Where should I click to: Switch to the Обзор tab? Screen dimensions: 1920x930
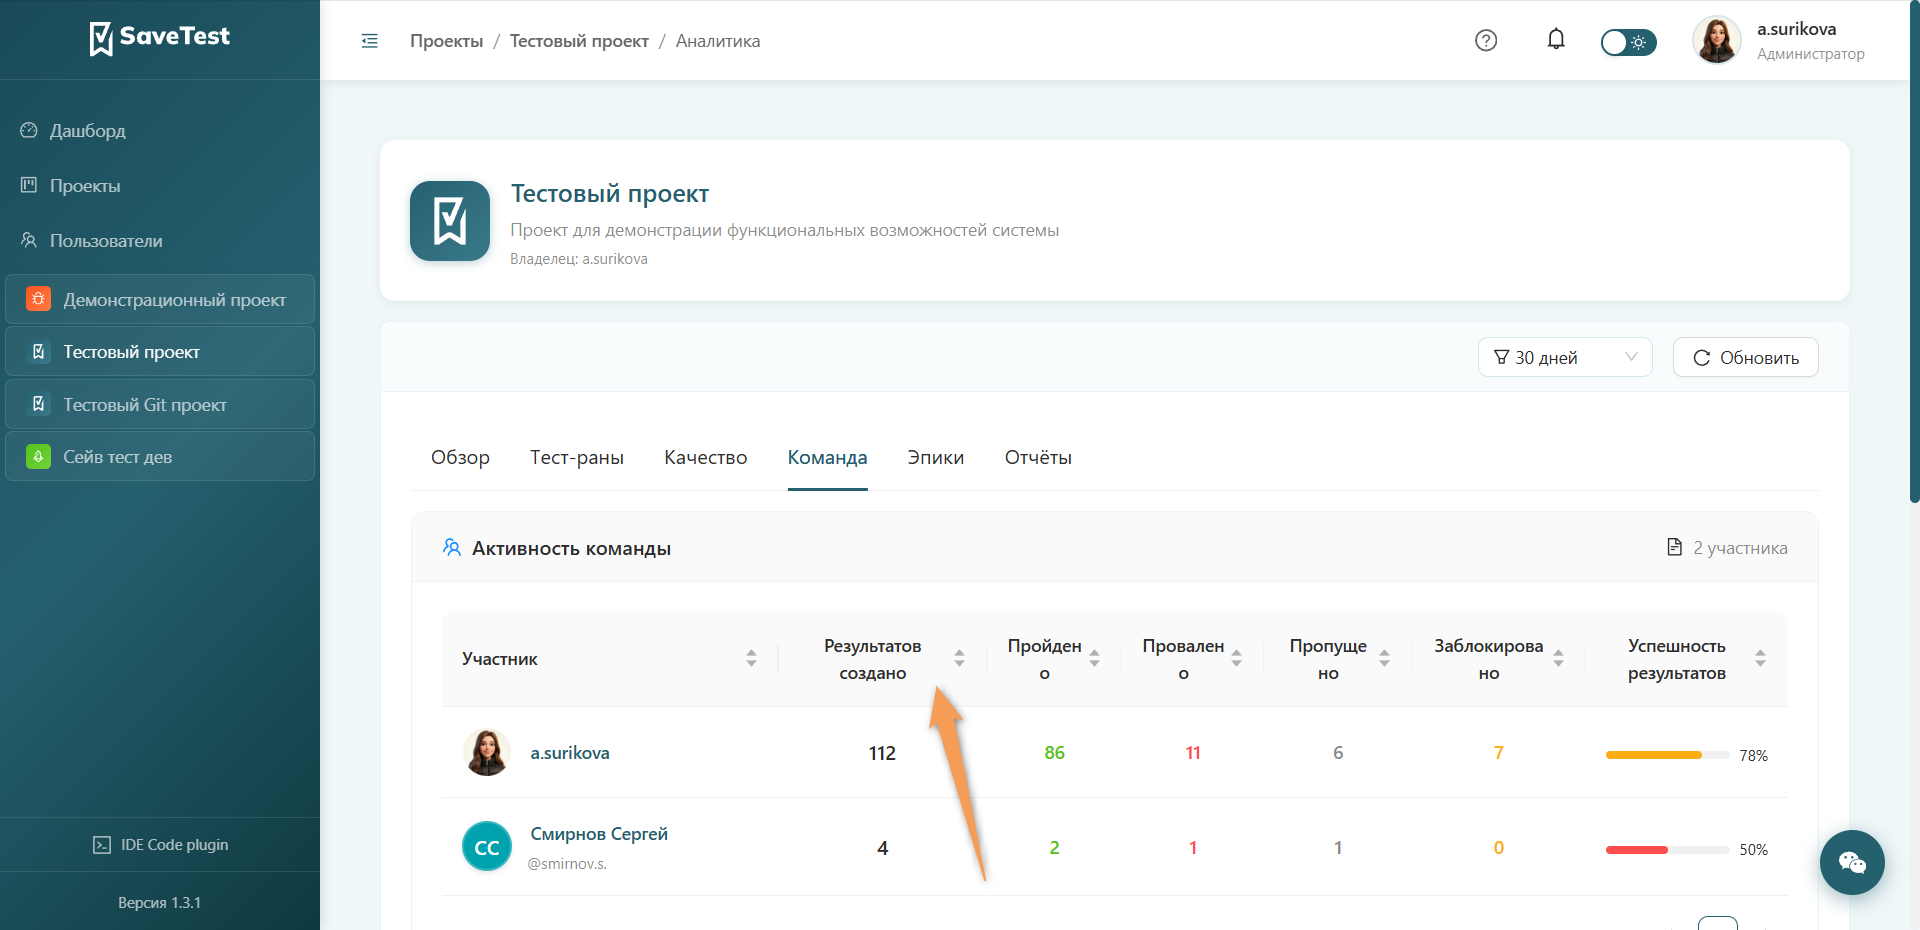point(460,457)
